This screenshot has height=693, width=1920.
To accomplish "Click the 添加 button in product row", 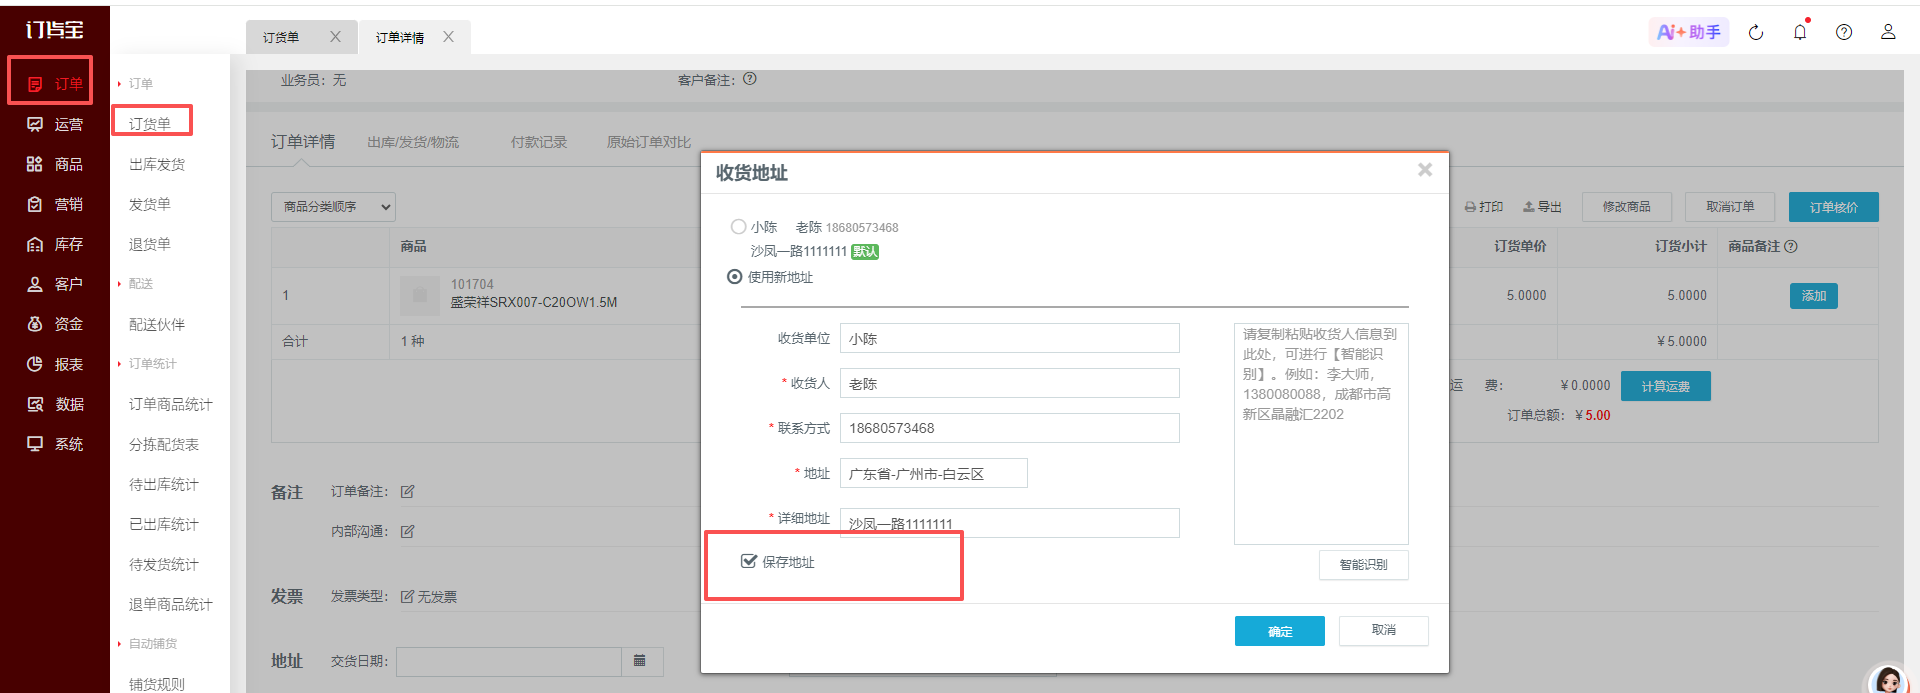I will click(1814, 296).
